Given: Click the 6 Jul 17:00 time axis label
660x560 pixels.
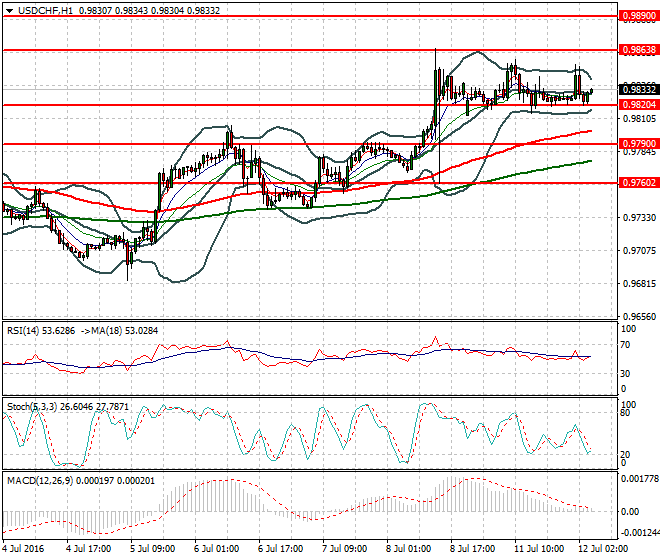Looking at the screenshot, I should pyautogui.click(x=280, y=549).
